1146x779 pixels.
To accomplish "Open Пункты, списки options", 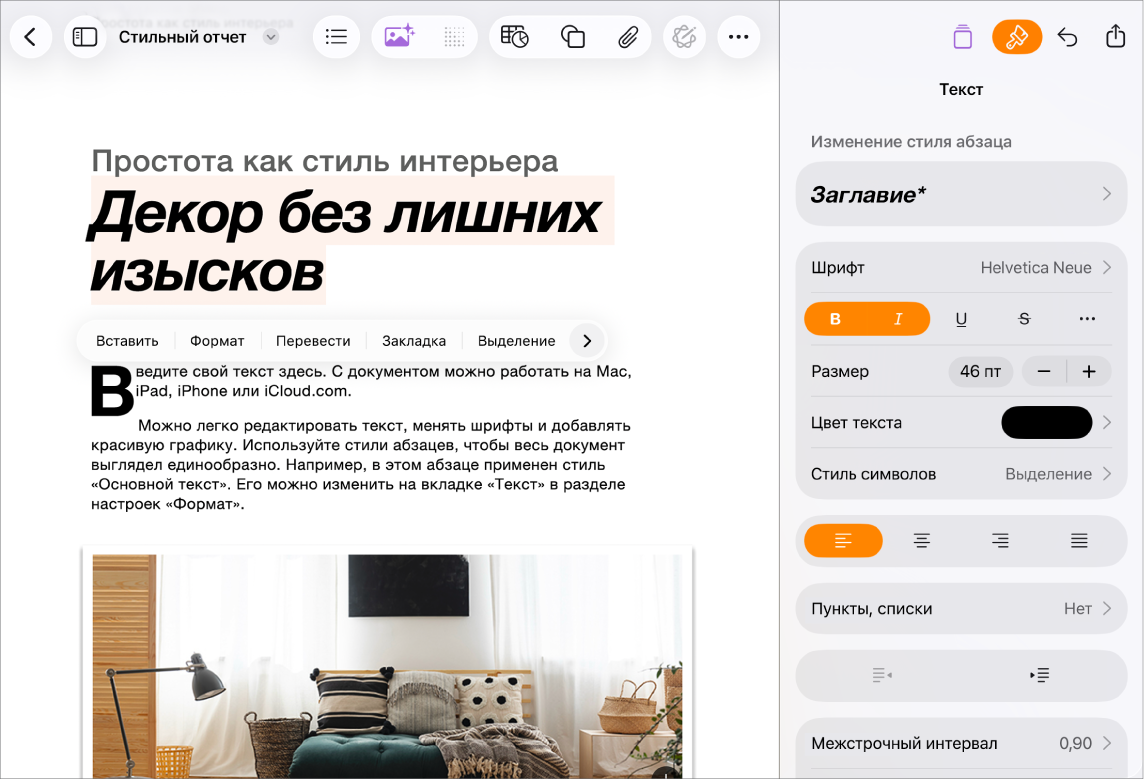I will (961, 609).
